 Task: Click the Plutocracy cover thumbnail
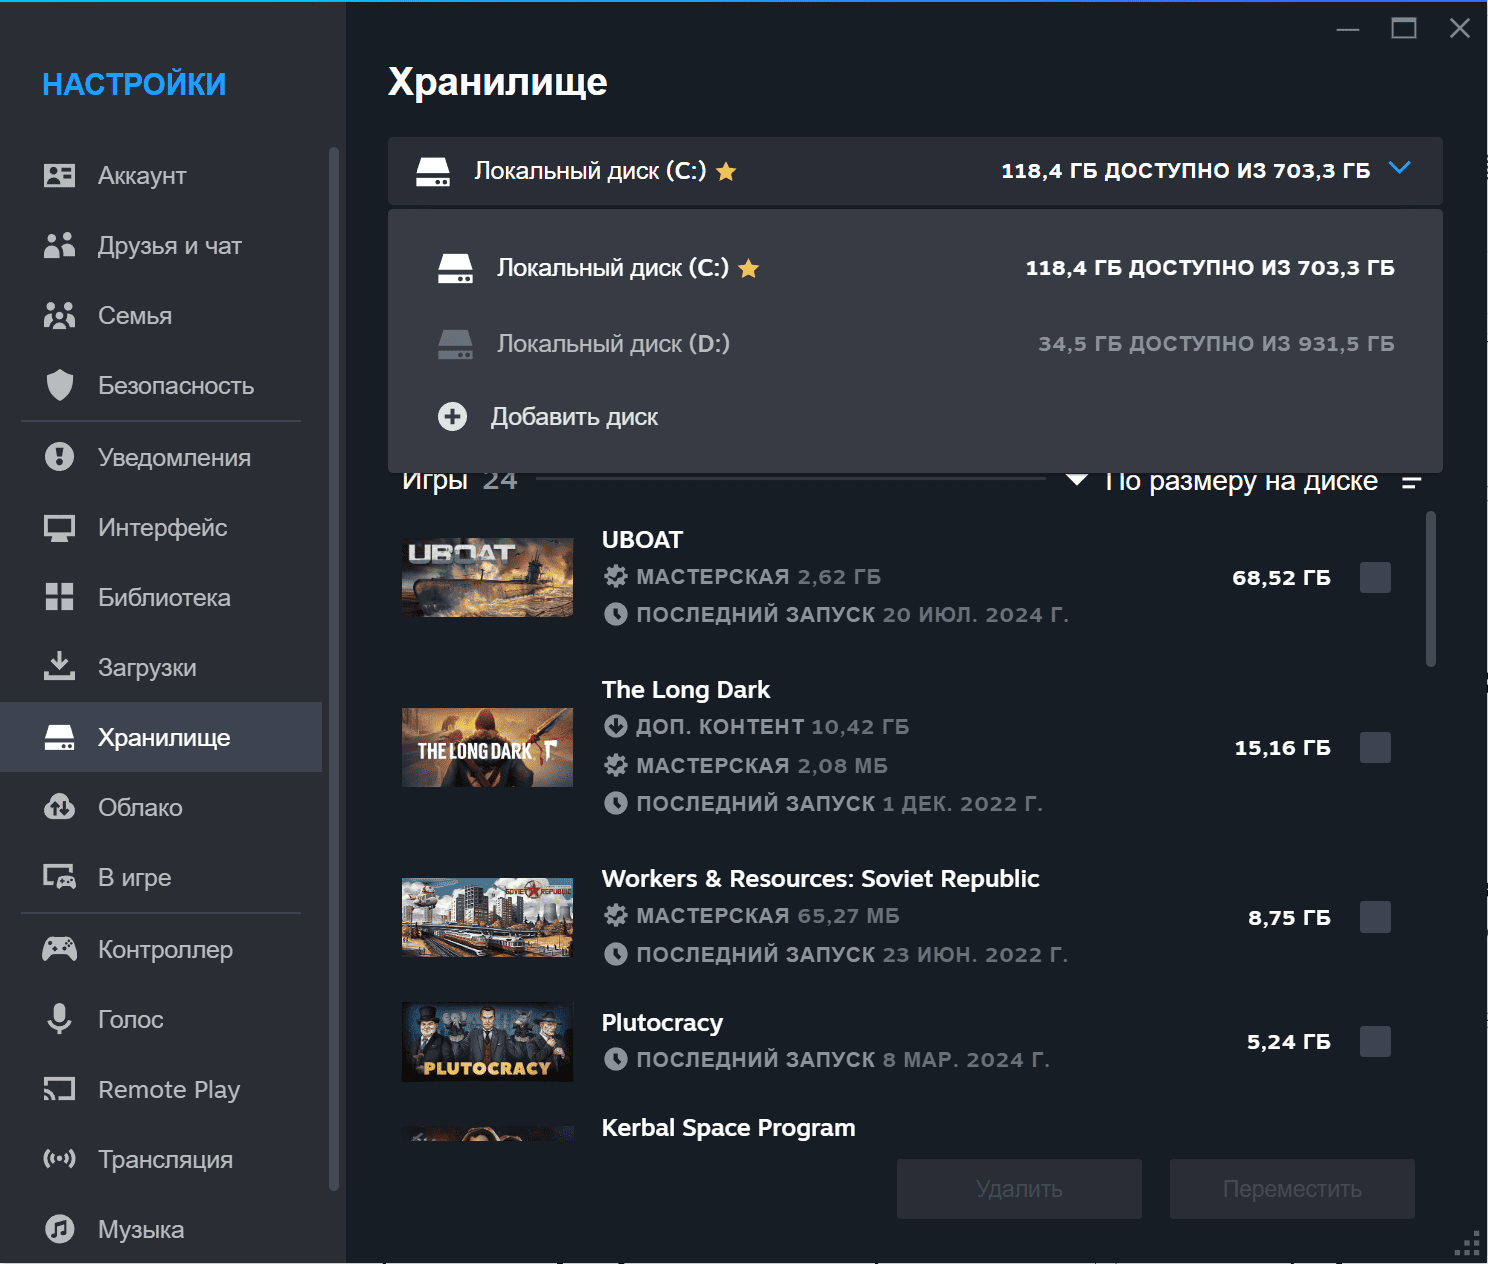click(x=487, y=1042)
